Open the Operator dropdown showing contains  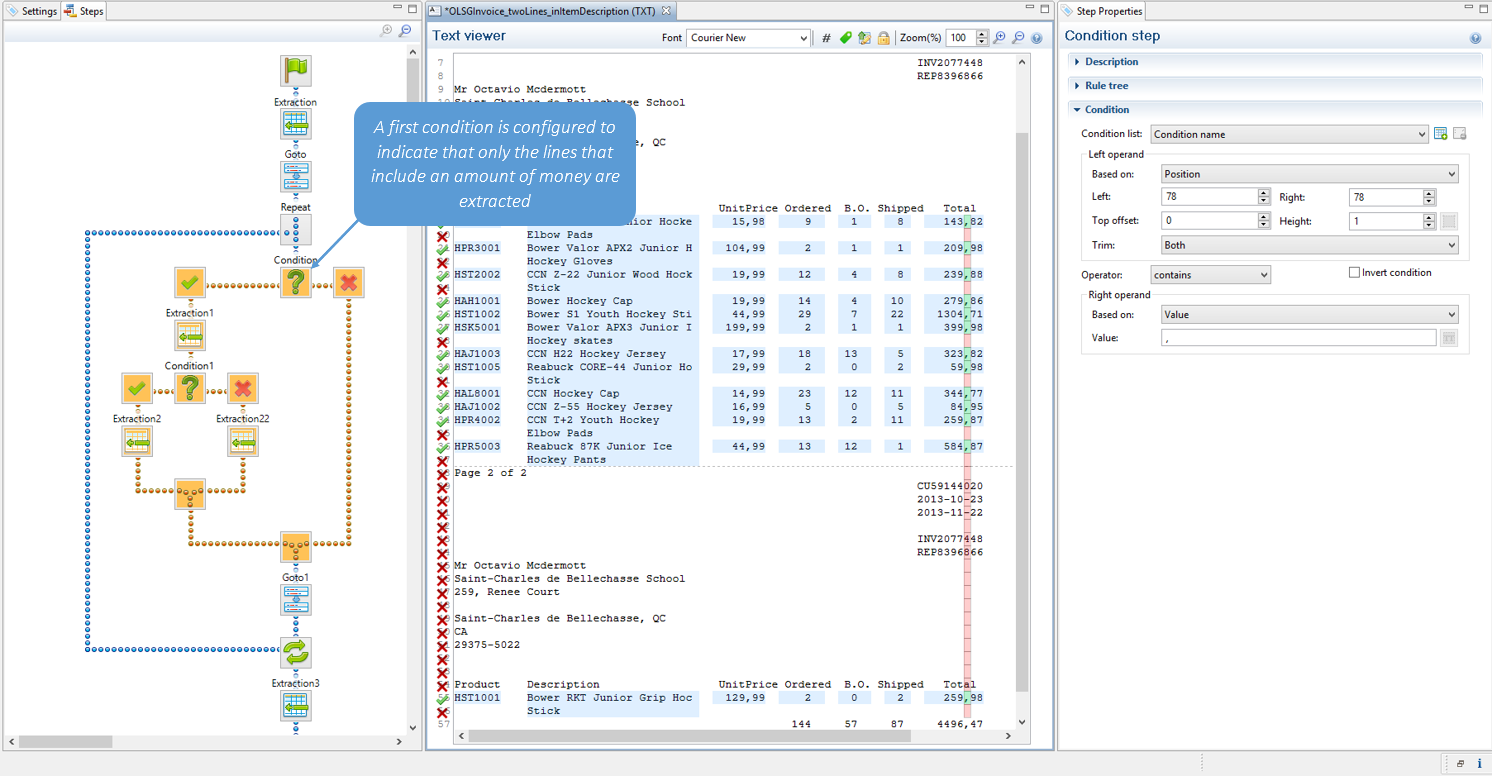tap(1210, 275)
